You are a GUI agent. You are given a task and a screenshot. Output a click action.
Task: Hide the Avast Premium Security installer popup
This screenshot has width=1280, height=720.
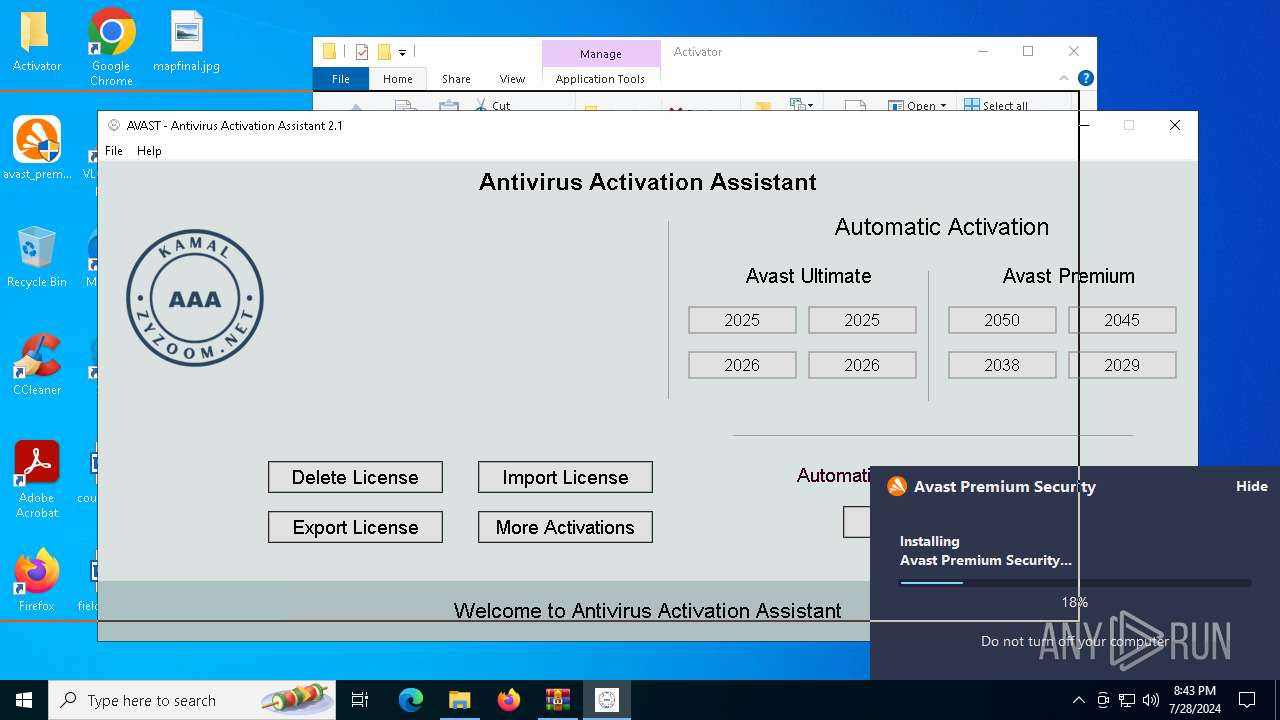[x=1251, y=486]
